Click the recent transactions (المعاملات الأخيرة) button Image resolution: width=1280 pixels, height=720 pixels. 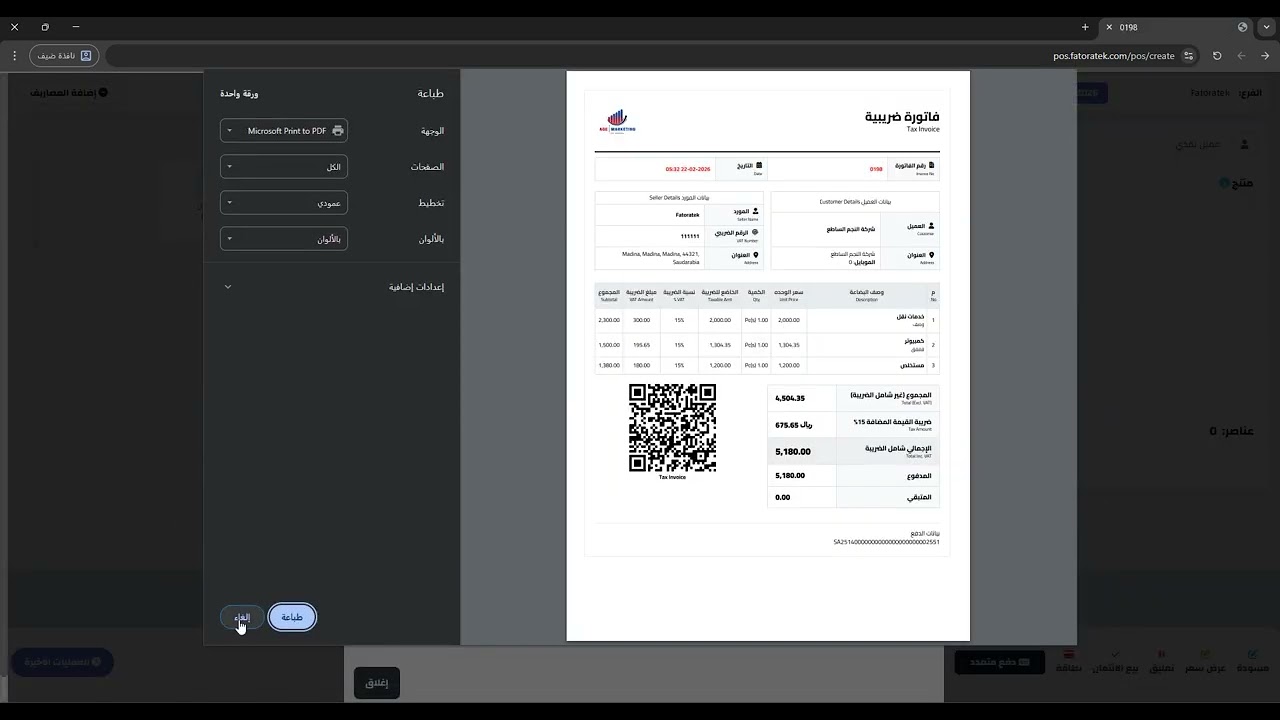tap(62, 662)
